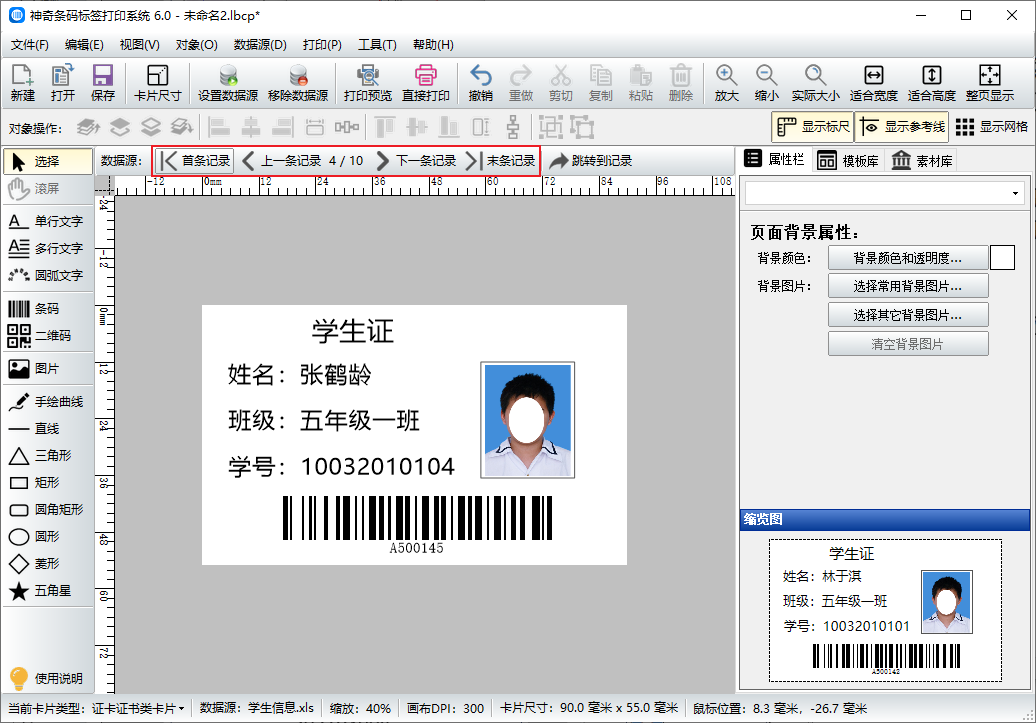
Task: Click 选择其它背景图片... button
Action: click(x=908, y=315)
